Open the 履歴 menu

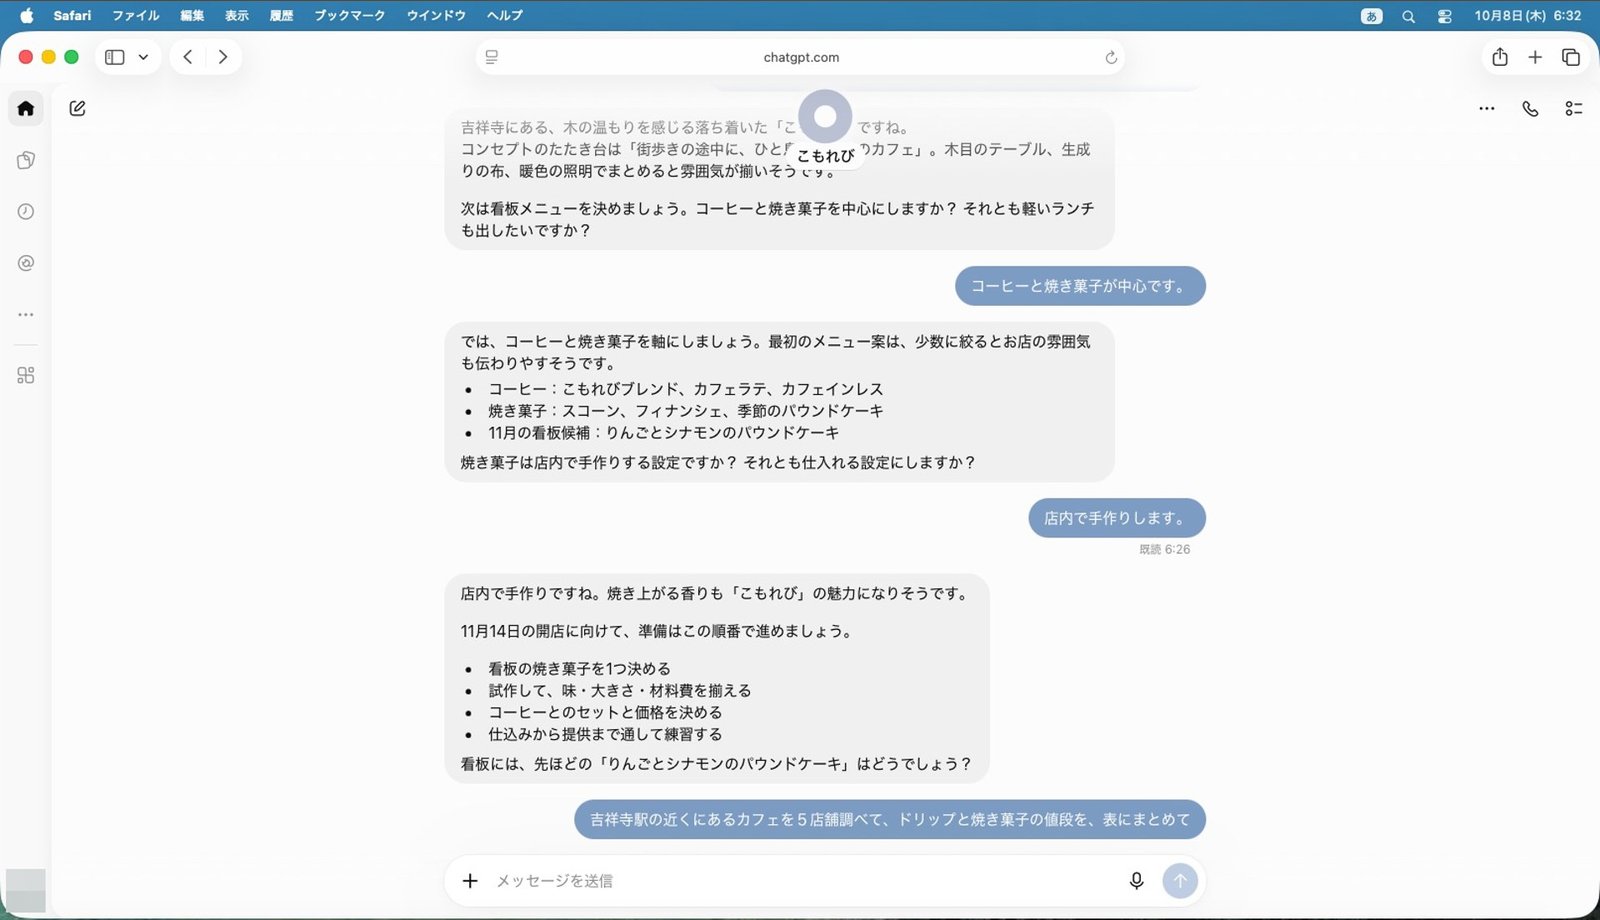(x=281, y=15)
